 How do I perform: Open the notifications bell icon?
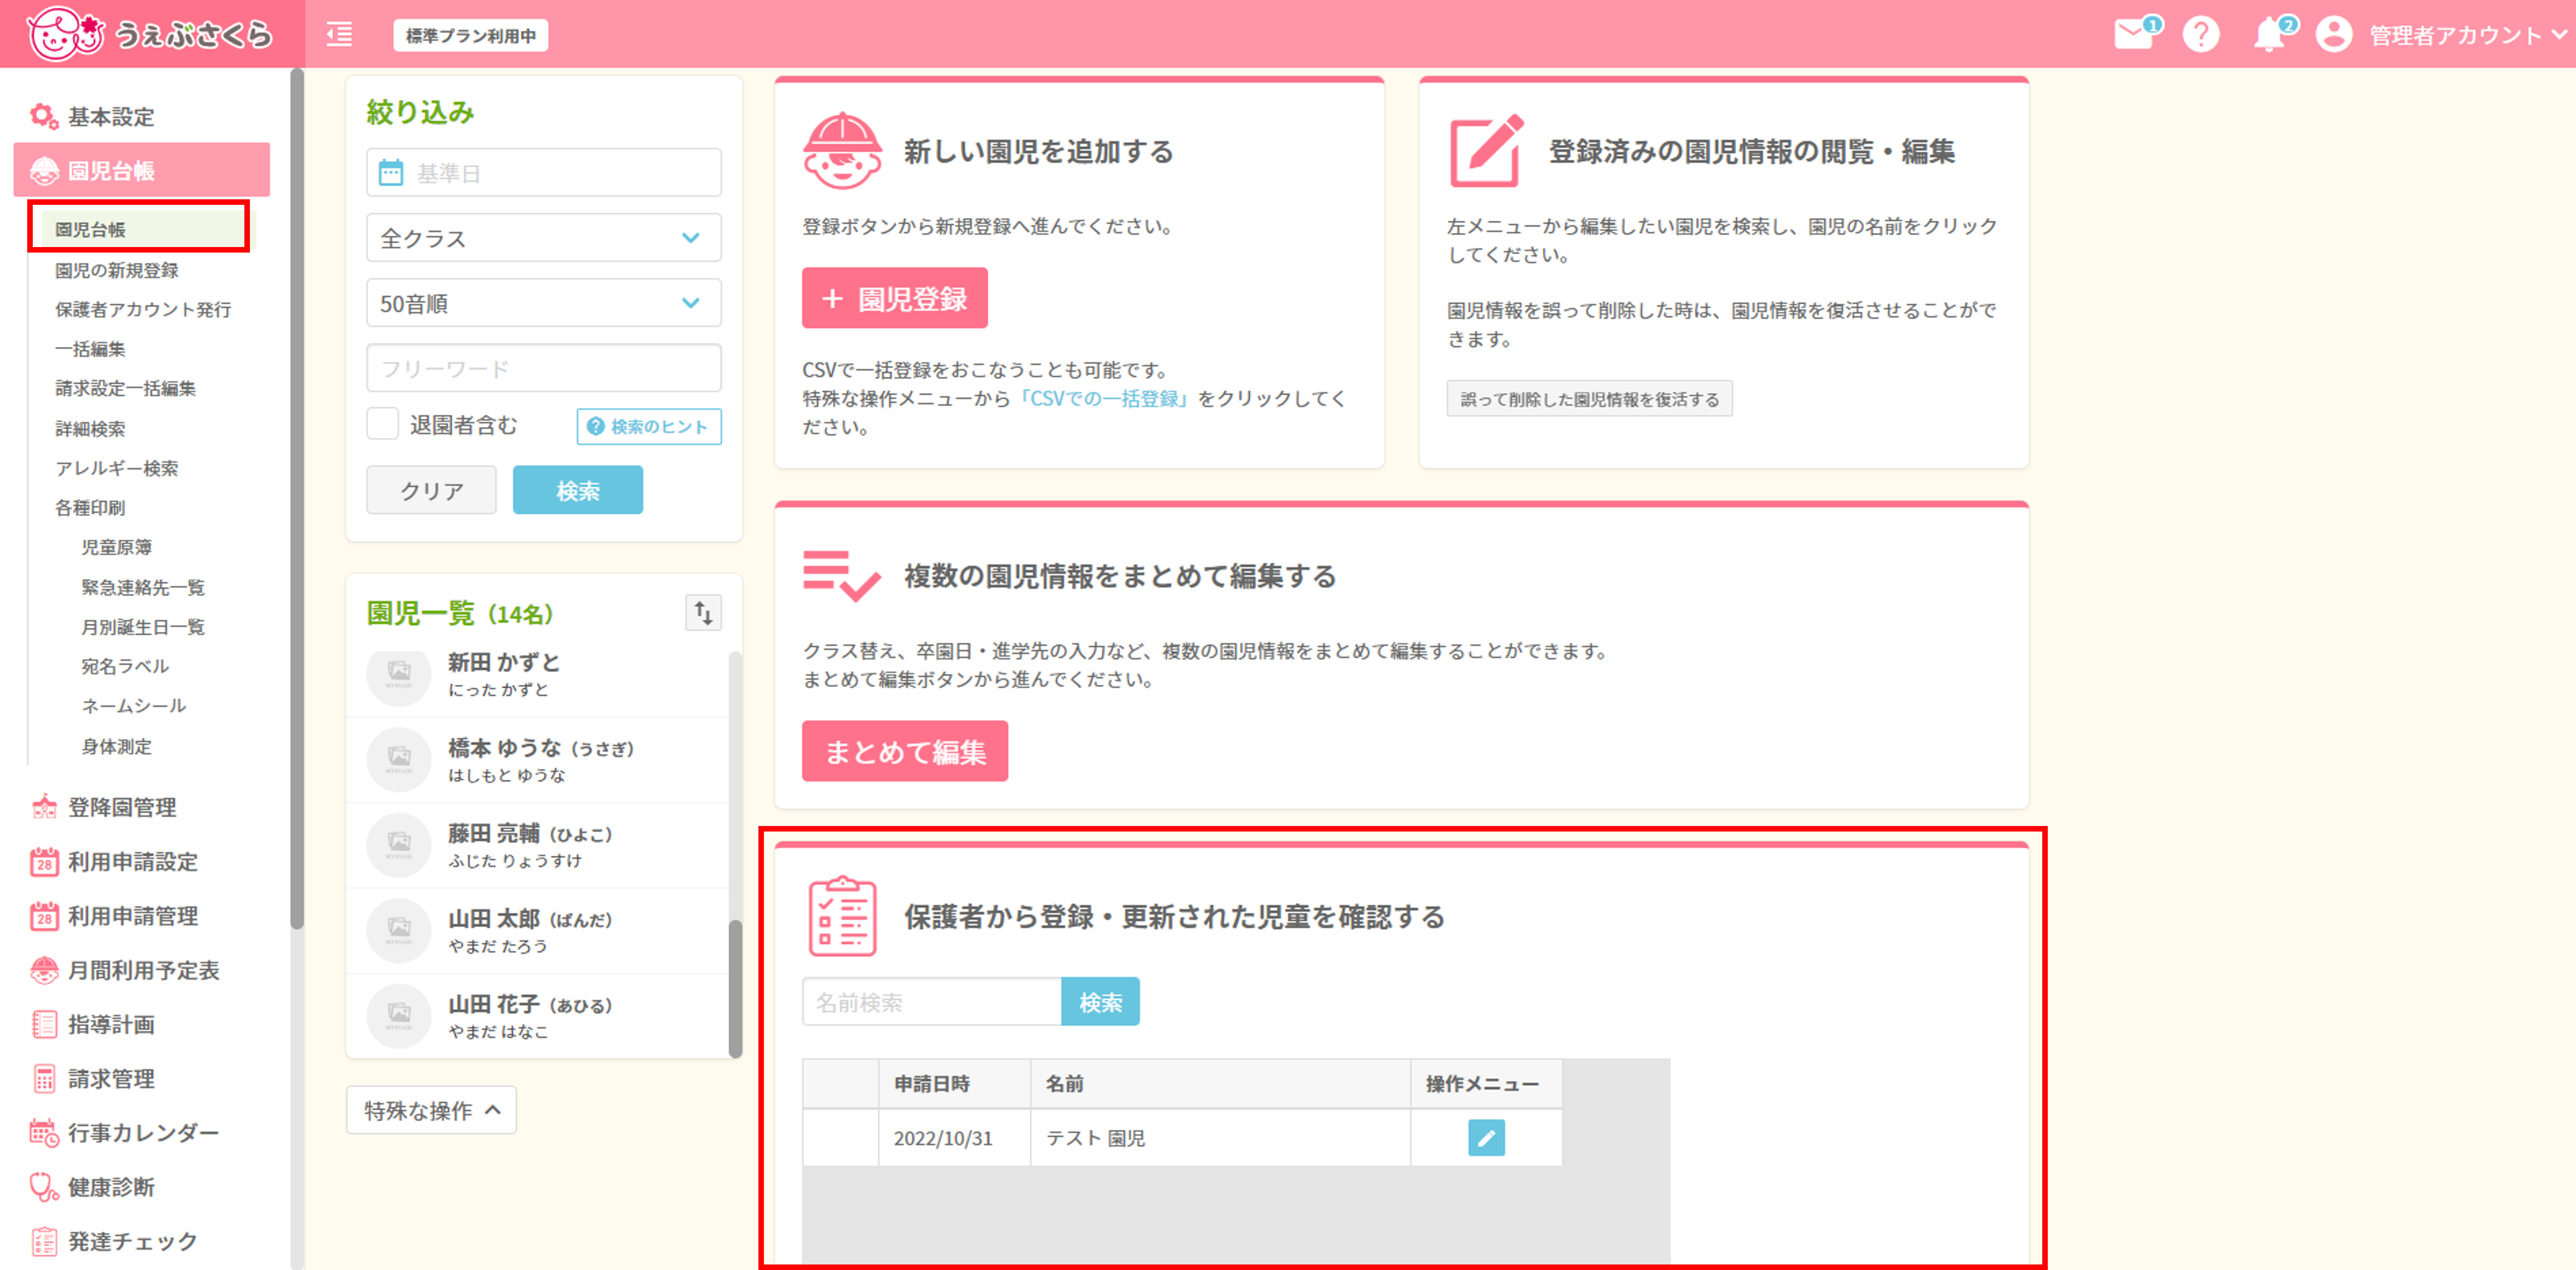[x=2269, y=35]
